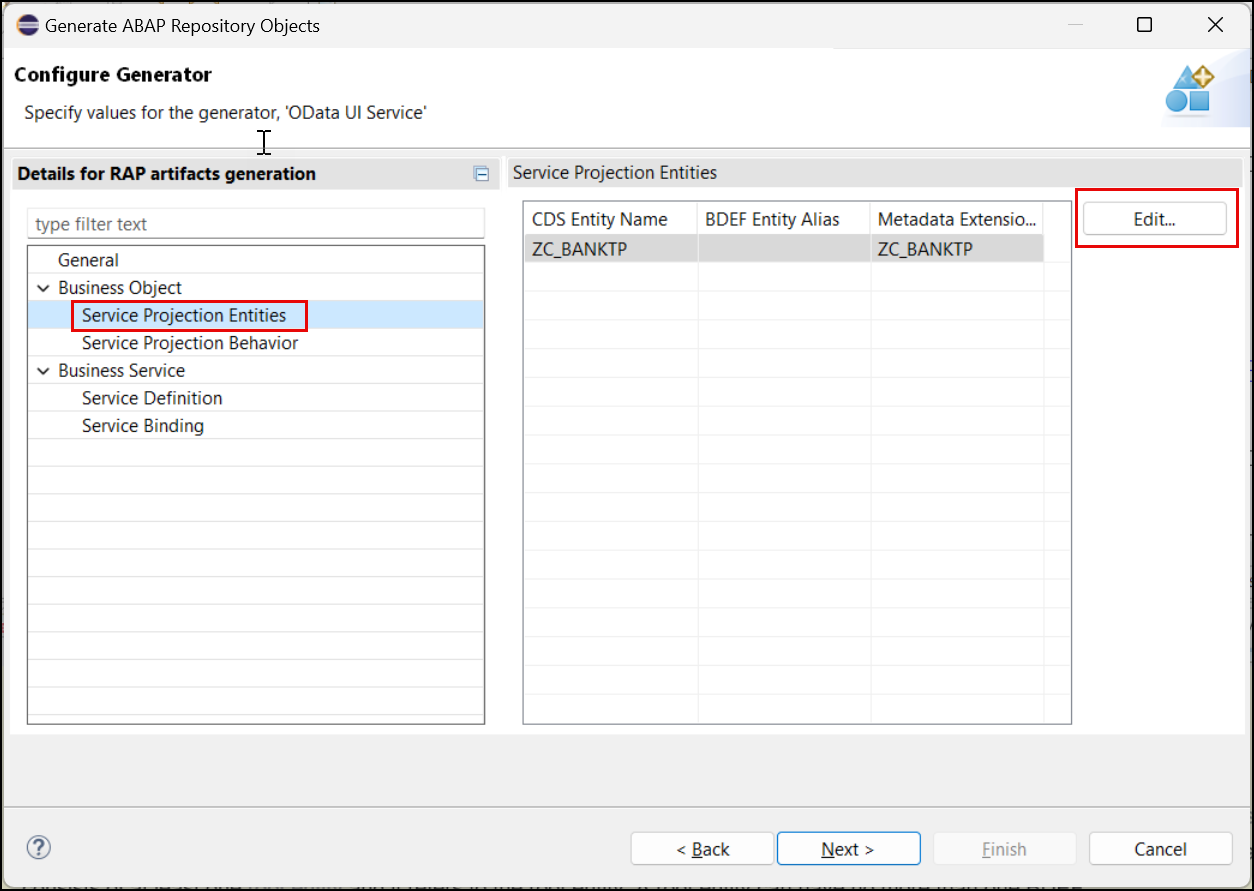Image resolution: width=1254 pixels, height=891 pixels.
Task: Click the Metadata Extension column header
Action: coord(957,220)
